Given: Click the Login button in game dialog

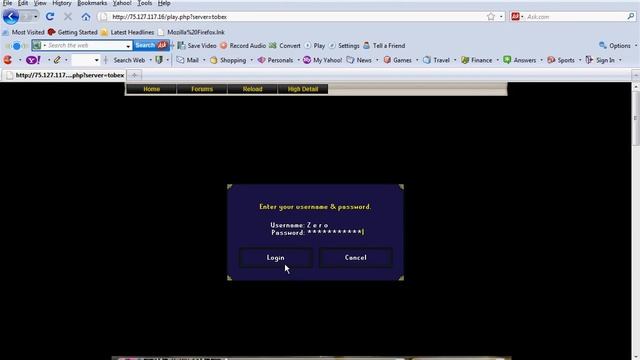Looking at the screenshot, I should click(276, 258).
